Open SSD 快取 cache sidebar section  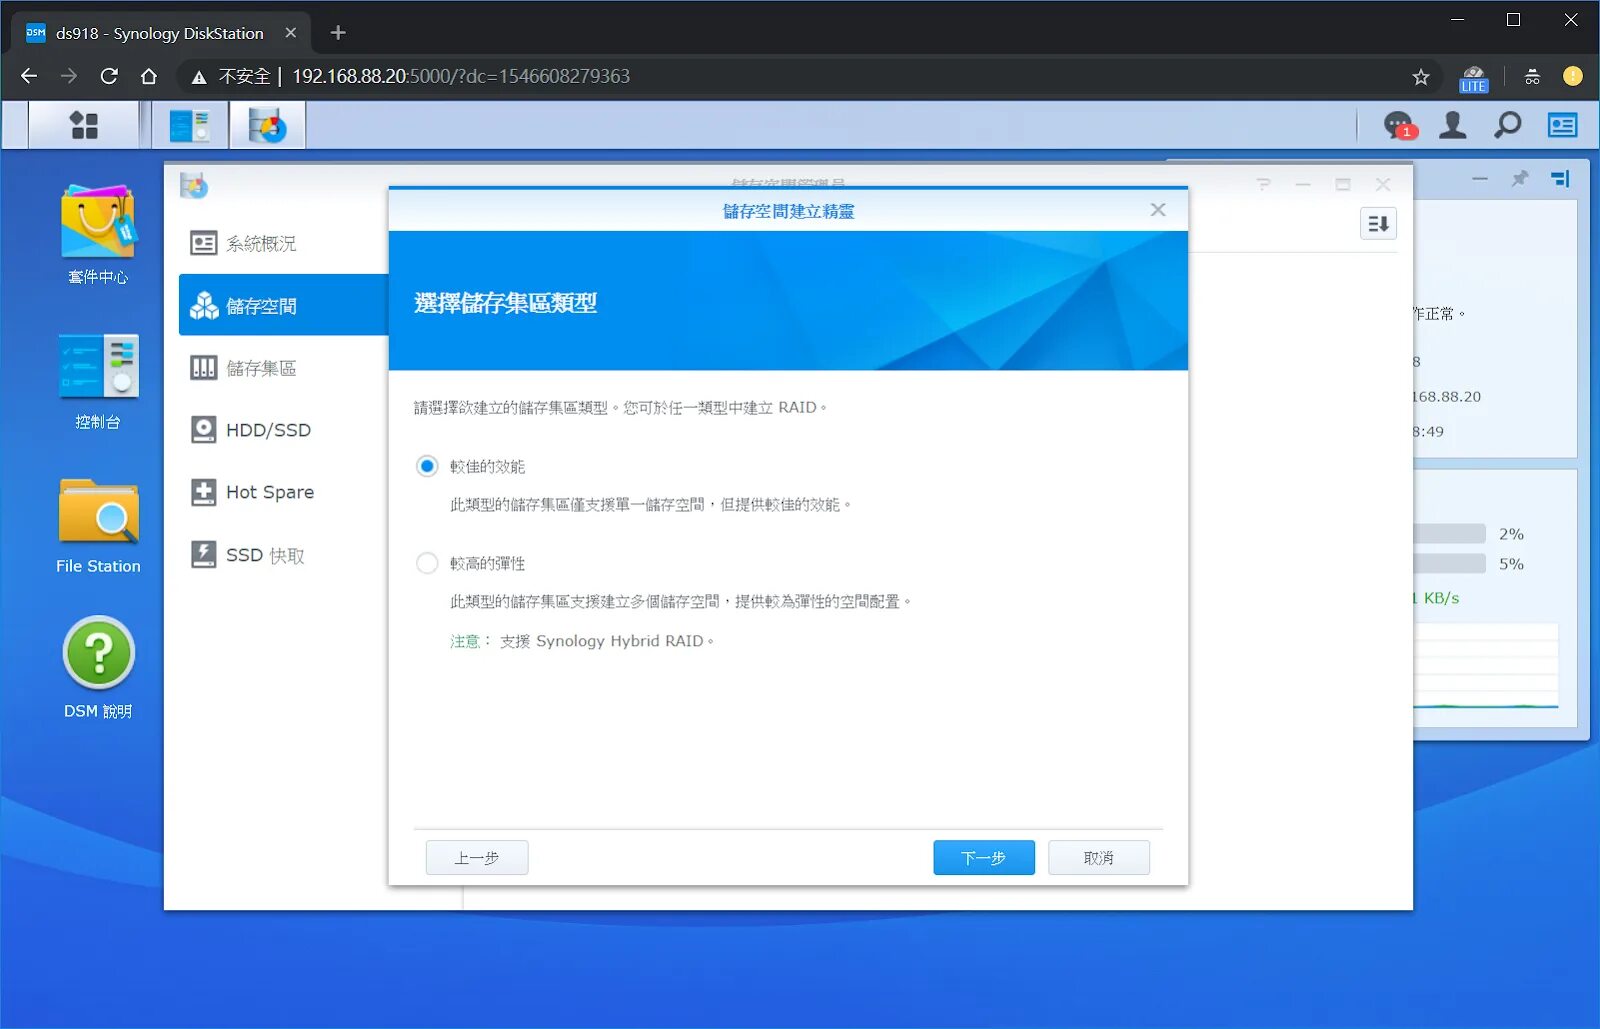pos(283,555)
